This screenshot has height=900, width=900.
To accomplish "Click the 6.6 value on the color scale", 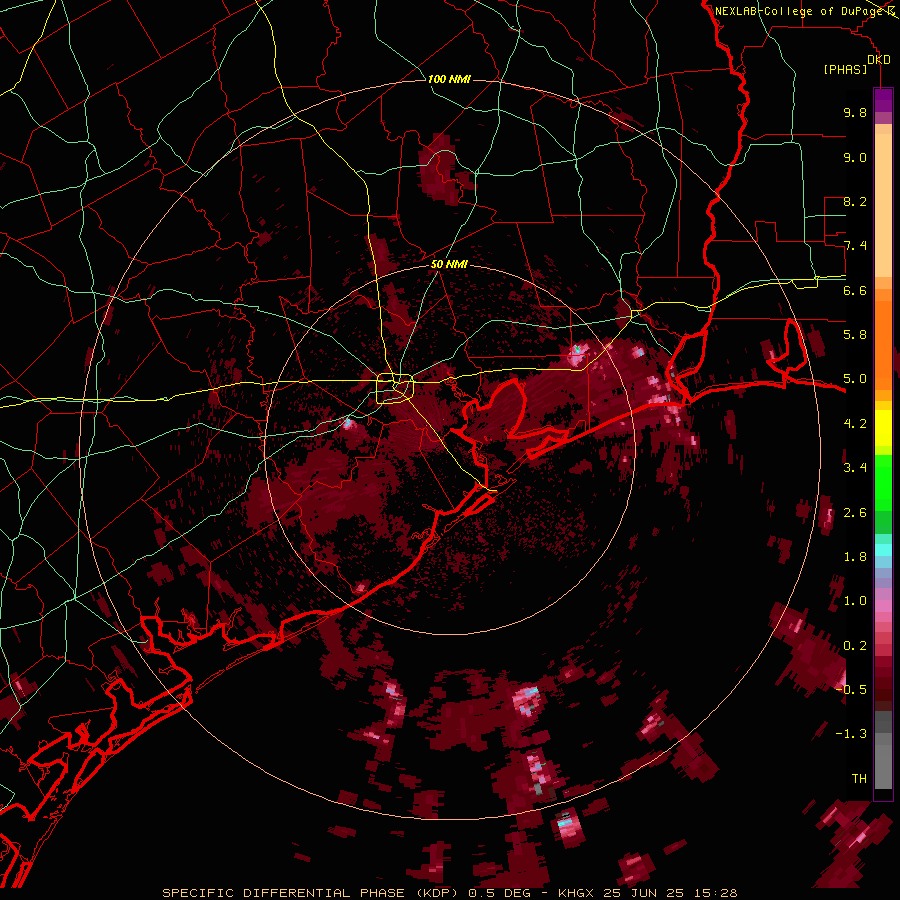I will pos(855,290).
